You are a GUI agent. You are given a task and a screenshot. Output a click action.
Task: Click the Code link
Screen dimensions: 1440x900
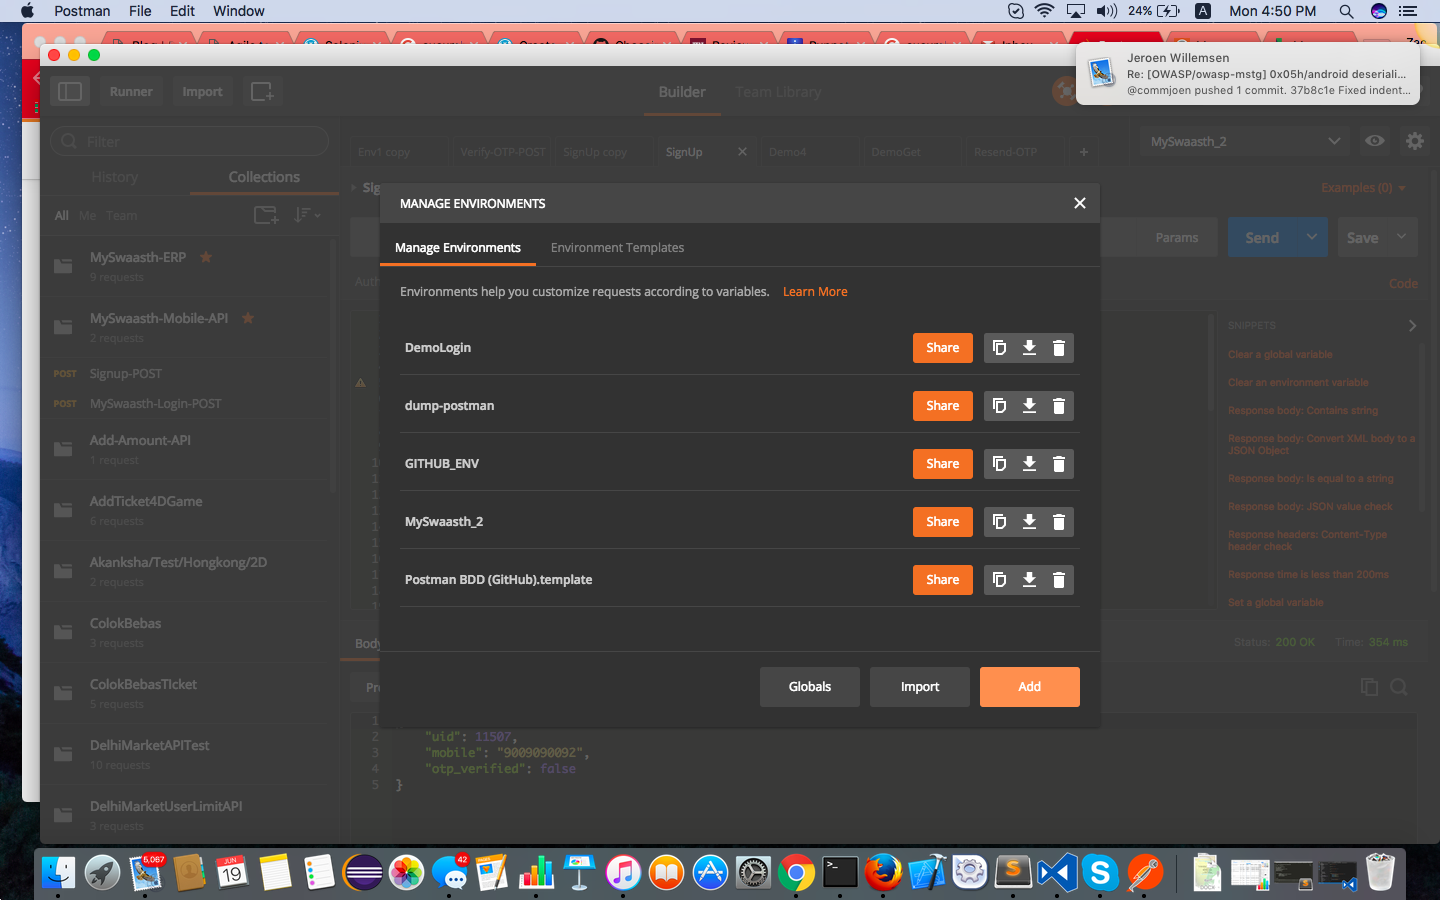pyautogui.click(x=1403, y=284)
